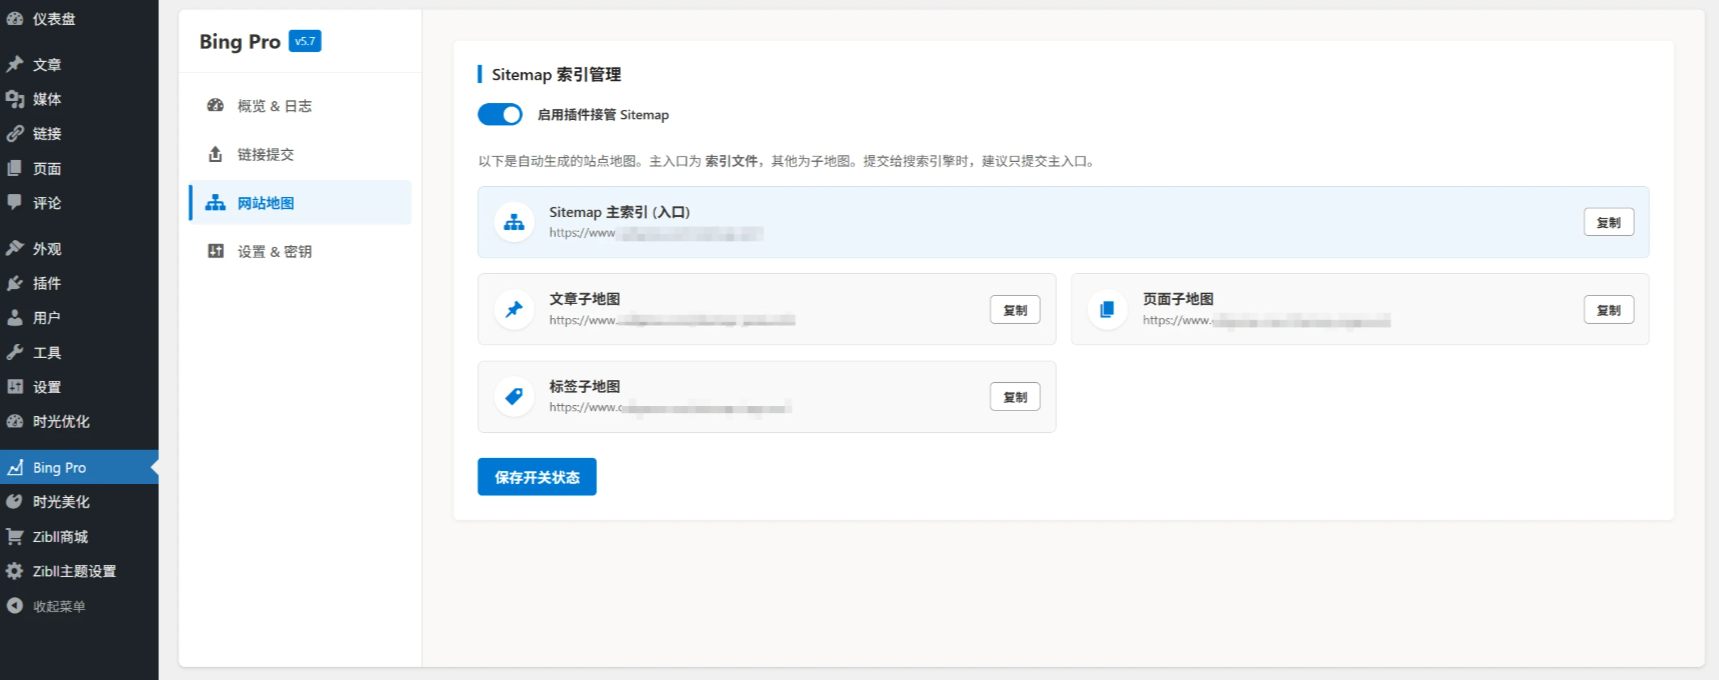Click the 外观 paintbrush icon
Viewport: 1719px width, 680px height.
coord(15,248)
